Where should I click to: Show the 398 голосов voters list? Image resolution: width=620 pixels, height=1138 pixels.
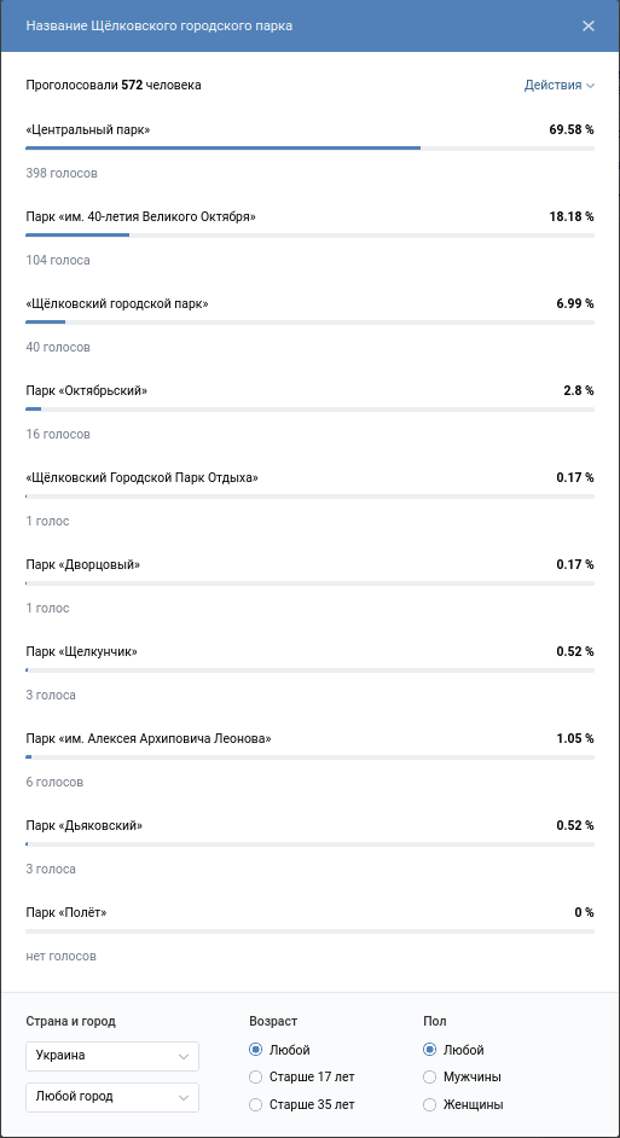click(x=62, y=173)
